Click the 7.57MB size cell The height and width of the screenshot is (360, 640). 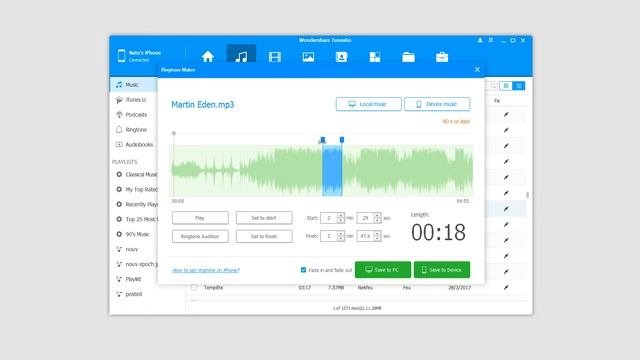[x=336, y=288]
